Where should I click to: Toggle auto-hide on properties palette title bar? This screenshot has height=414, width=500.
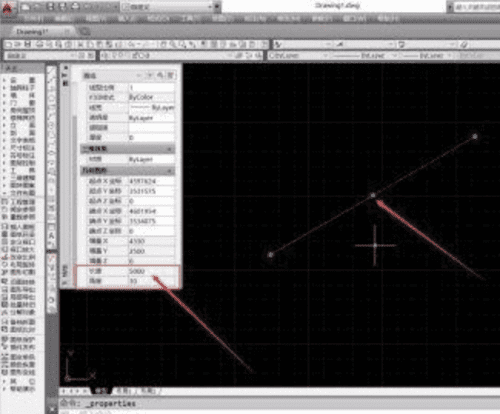pos(65,76)
